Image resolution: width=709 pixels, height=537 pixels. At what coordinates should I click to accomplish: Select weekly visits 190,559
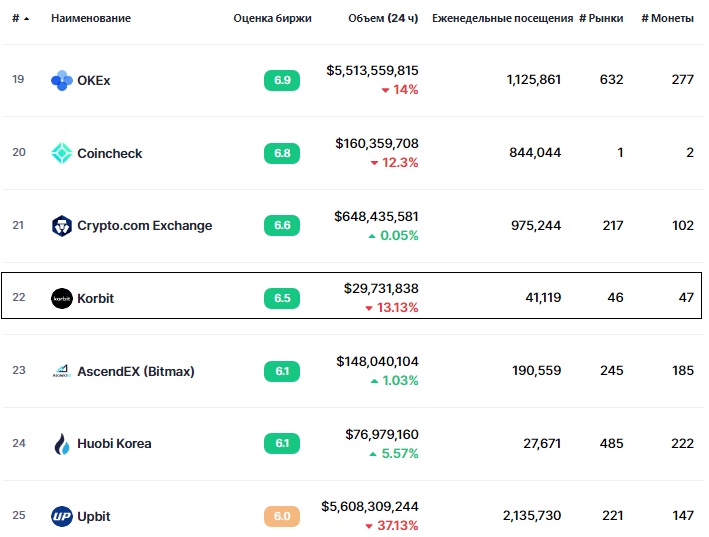536,371
